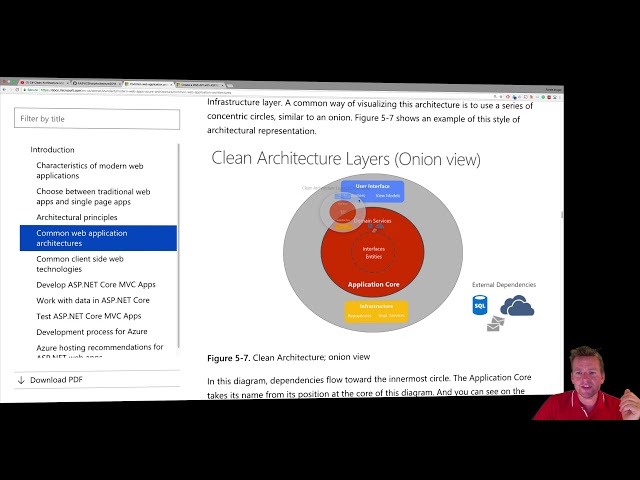The image size is (640, 480).
Task: Click the sidebar table of contents scrollbar
Action: click(178, 245)
